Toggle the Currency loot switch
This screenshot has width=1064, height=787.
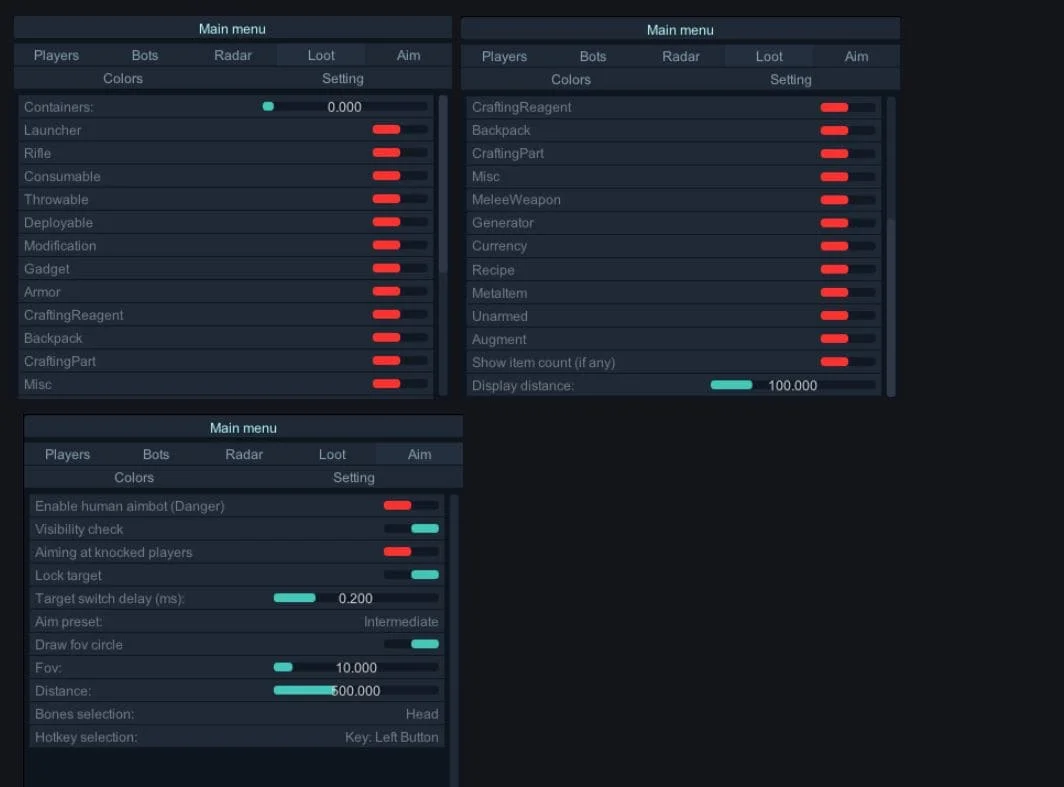point(847,246)
